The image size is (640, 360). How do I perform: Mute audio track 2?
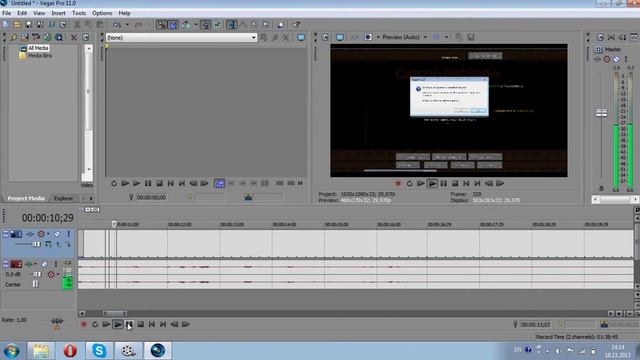click(44, 264)
